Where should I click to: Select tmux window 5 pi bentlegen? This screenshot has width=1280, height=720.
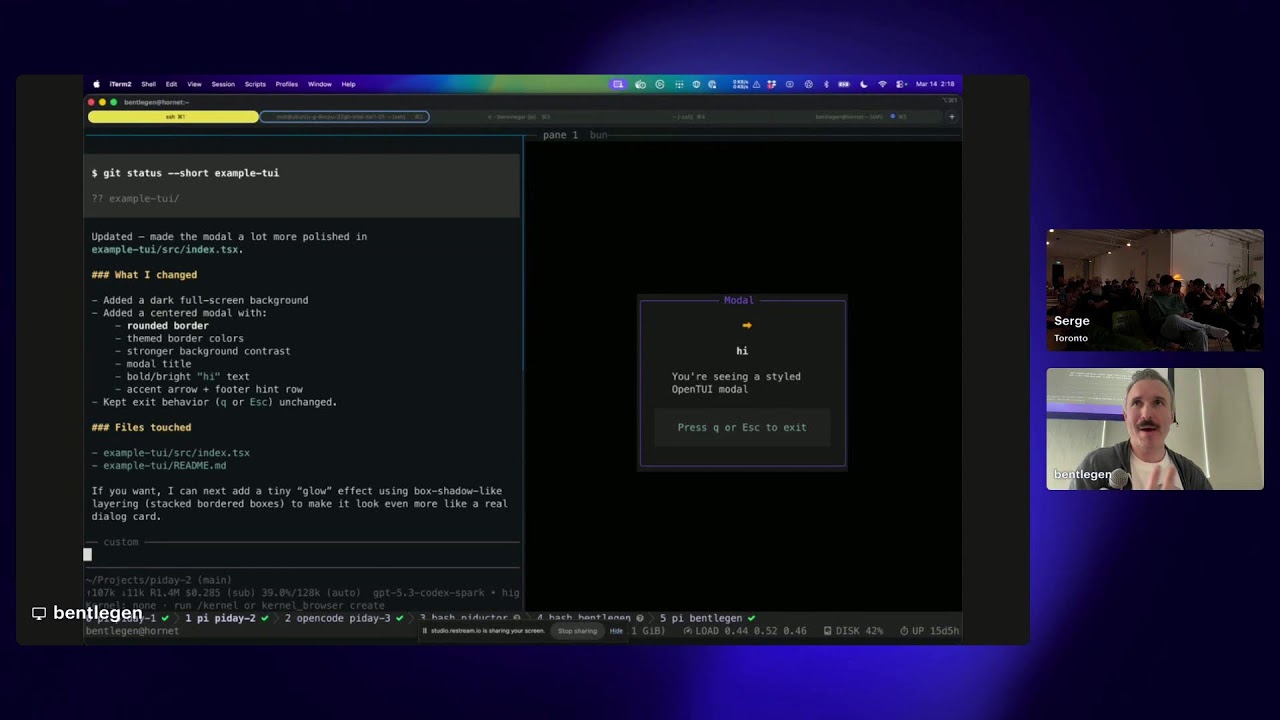[x=708, y=618]
